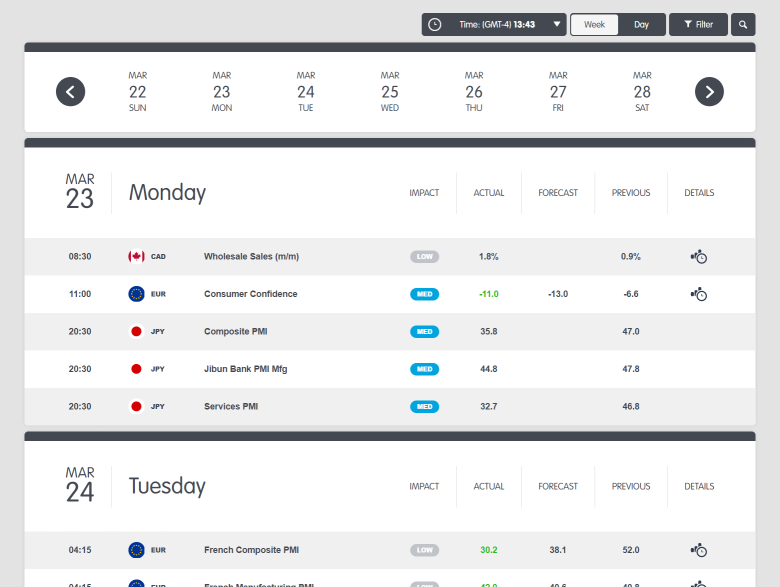This screenshot has width=780, height=587.
Task: Select Mar 22 Sunday
Action: (138, 92)
